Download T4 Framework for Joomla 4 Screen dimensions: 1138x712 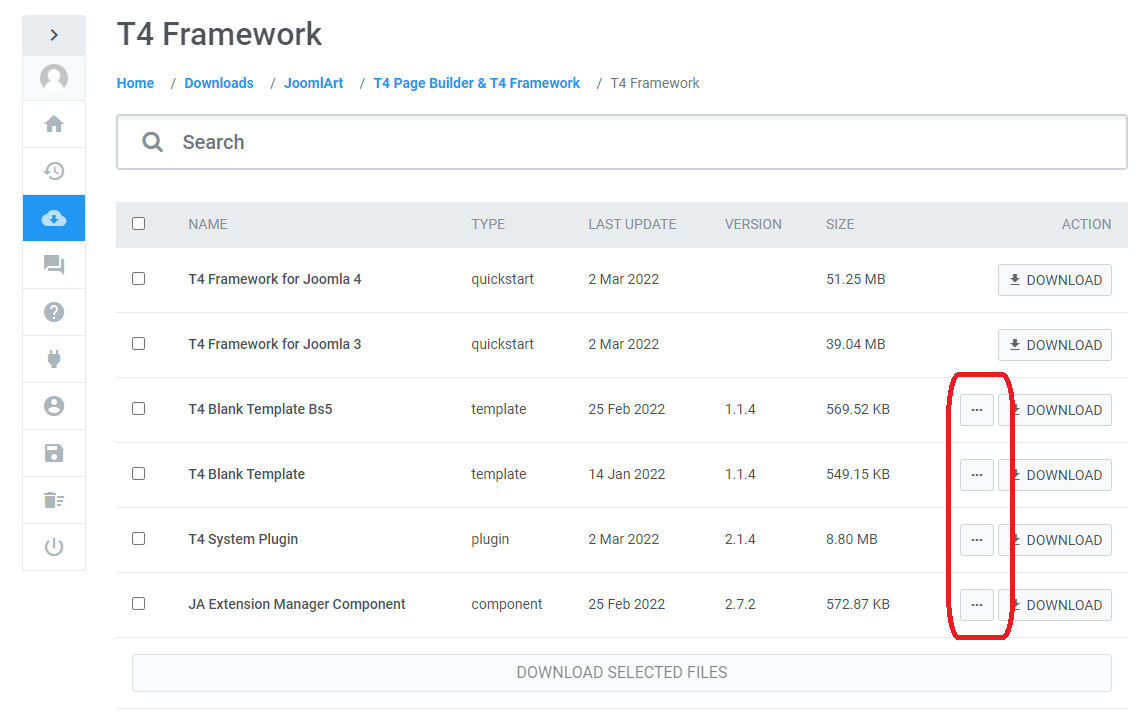[x=1054, y=280]
